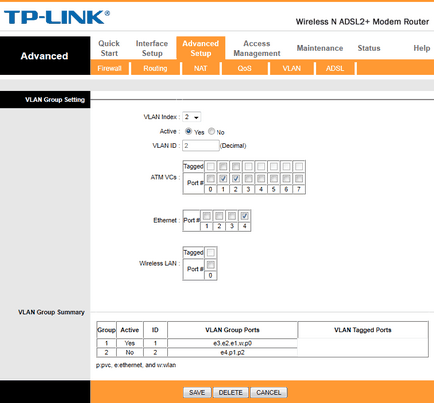Open the Status tab
434x403 pixels.
point(369,48)
